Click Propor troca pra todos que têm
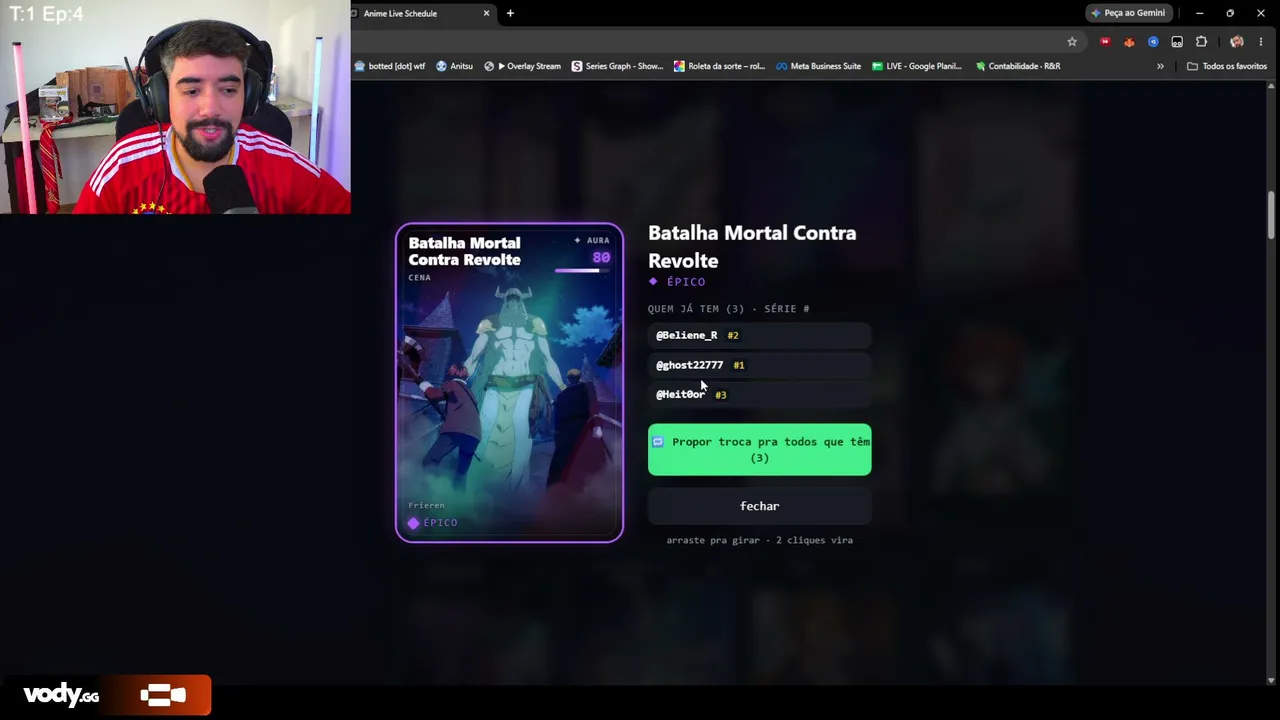 (x=760, y=450)
